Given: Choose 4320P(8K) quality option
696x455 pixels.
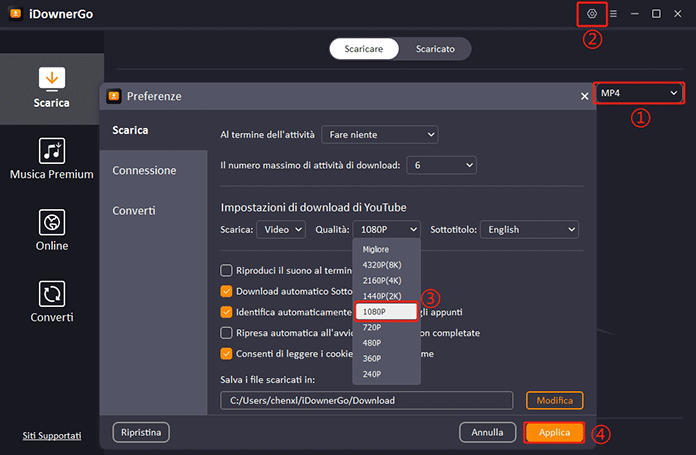Looking at the screenshot, I should coord(386,265).
